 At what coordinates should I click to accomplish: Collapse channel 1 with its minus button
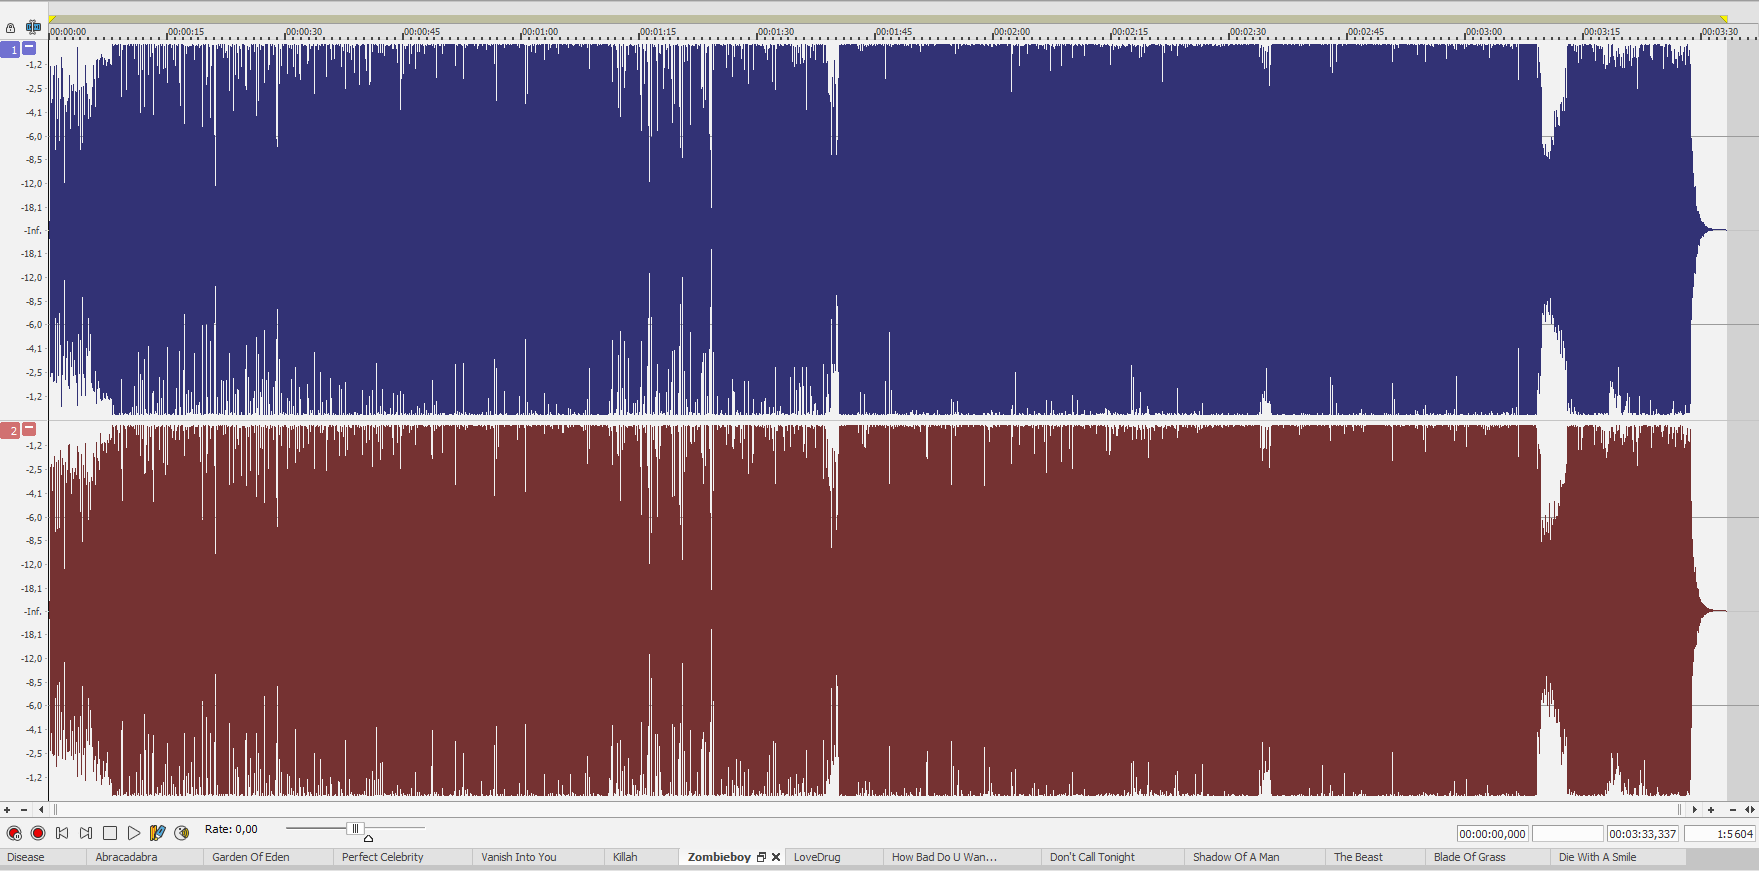(29, 48)
